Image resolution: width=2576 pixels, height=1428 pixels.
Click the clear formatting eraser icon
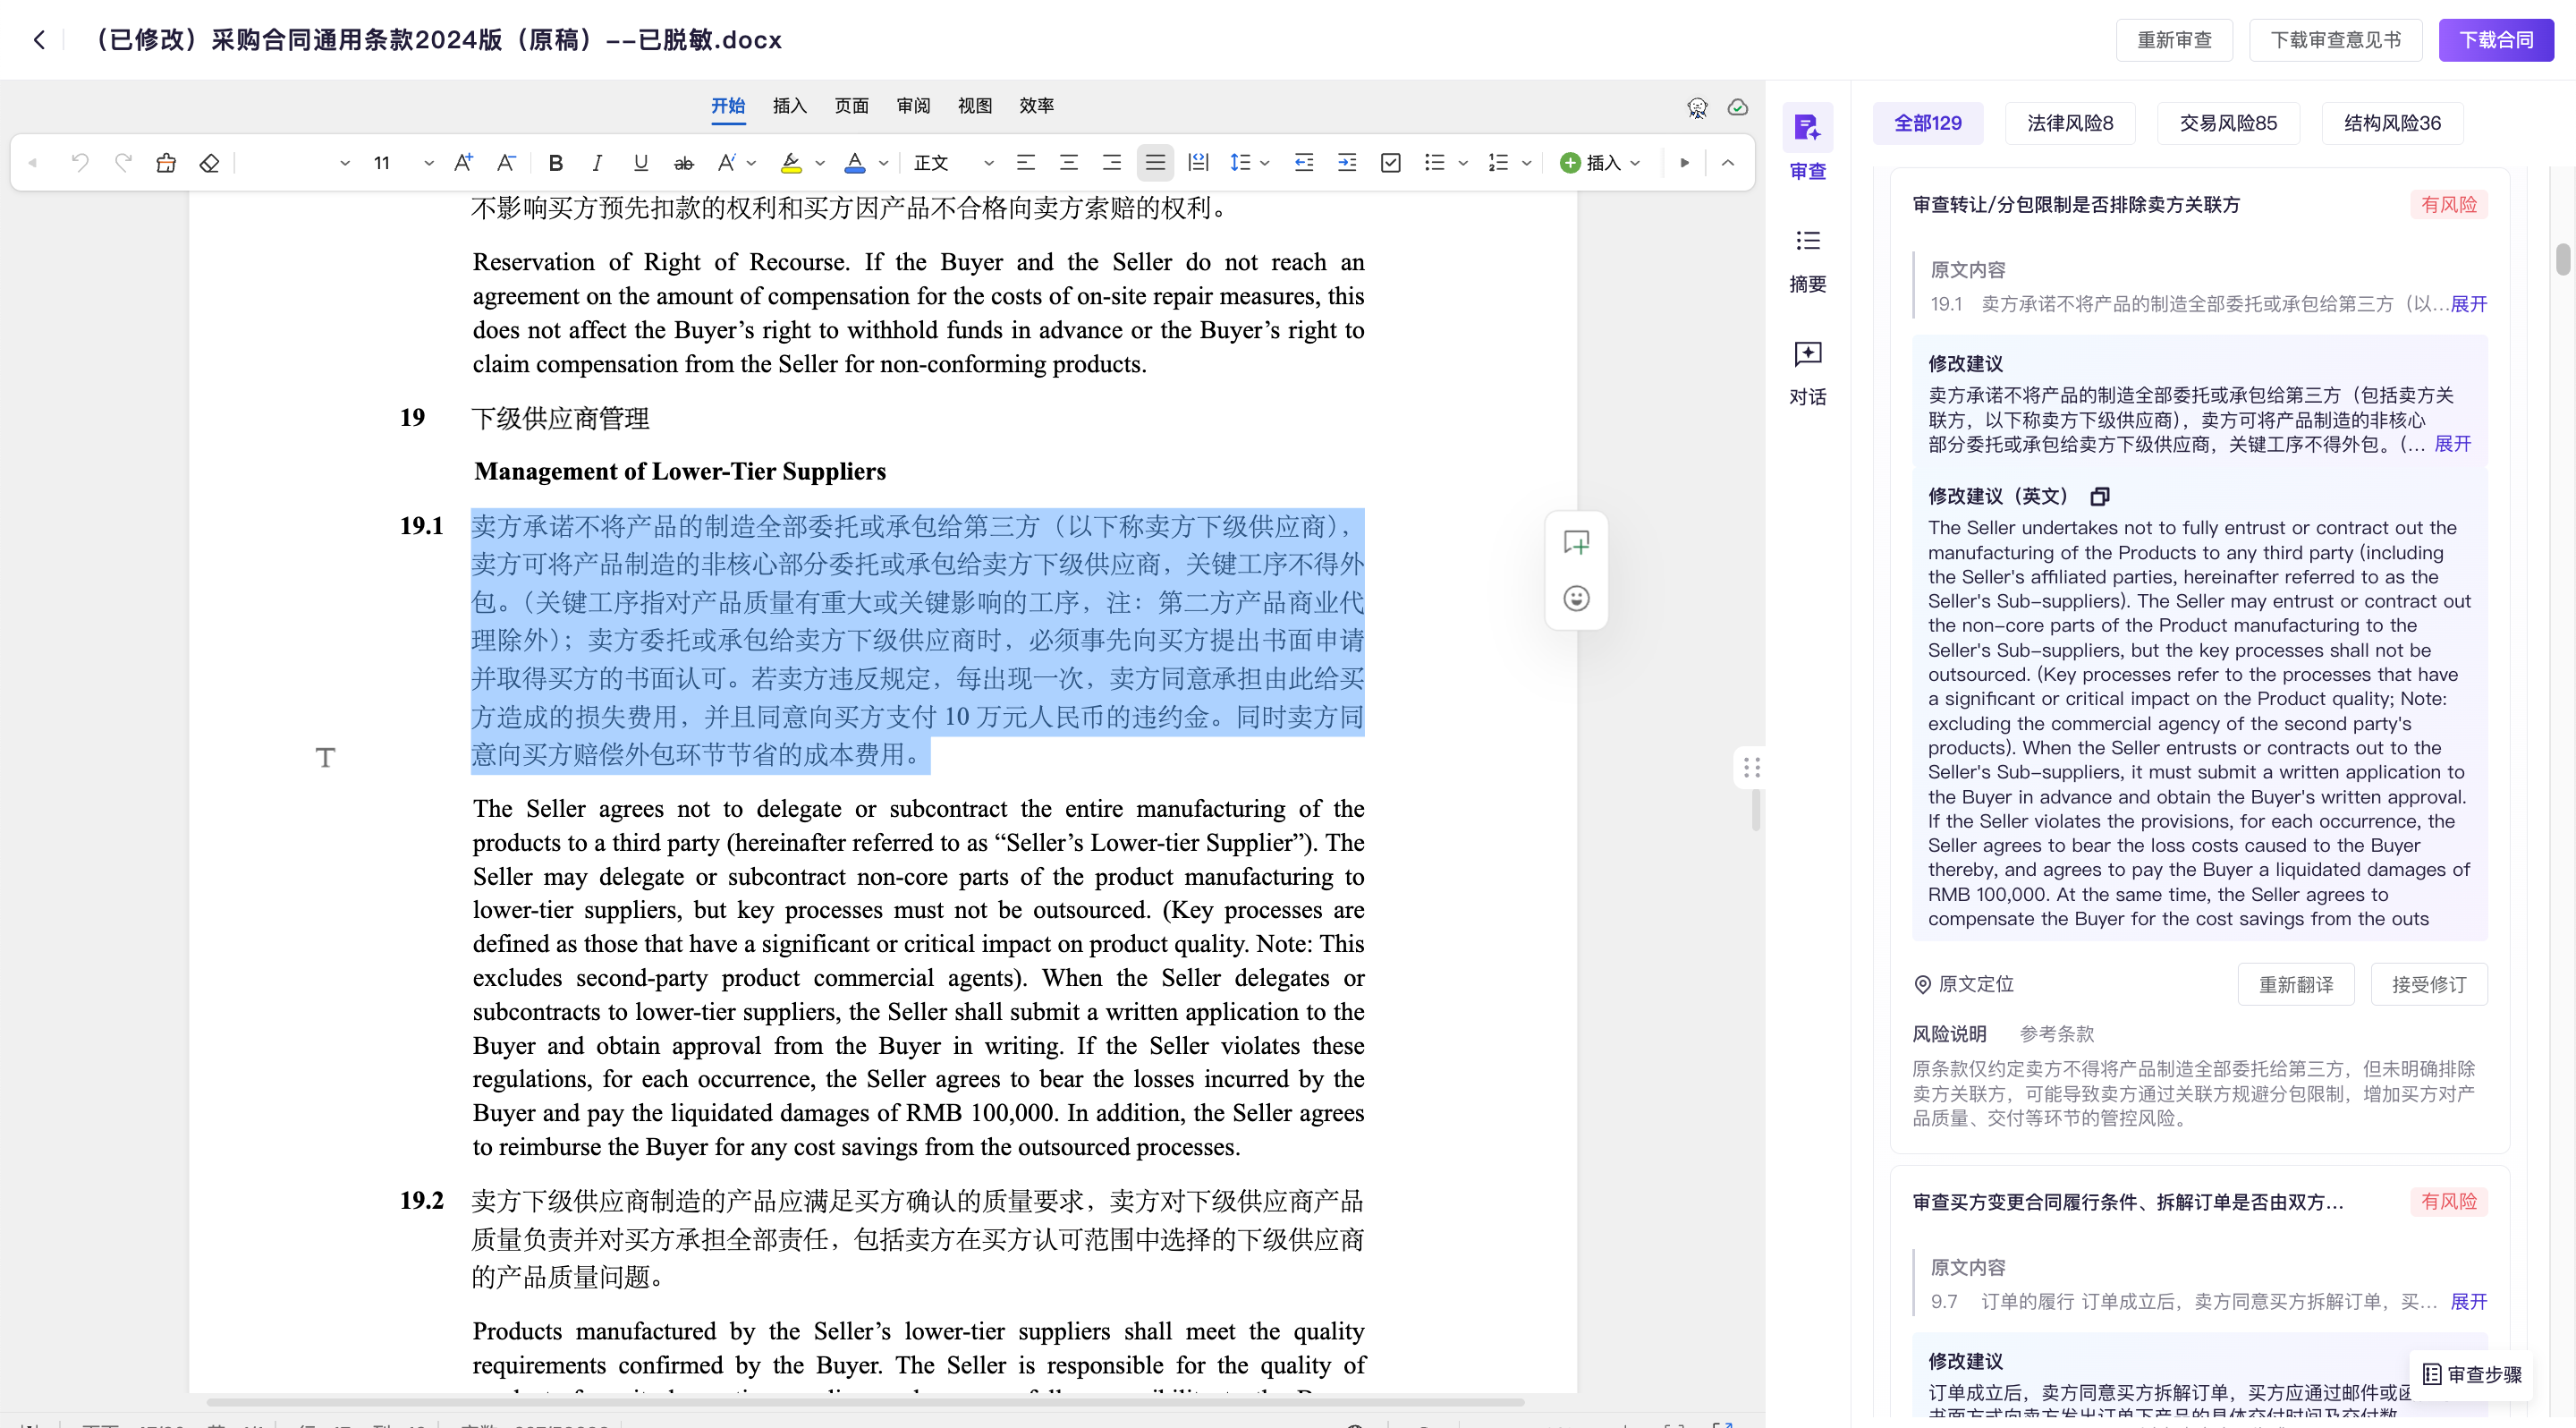coord(209,163)
